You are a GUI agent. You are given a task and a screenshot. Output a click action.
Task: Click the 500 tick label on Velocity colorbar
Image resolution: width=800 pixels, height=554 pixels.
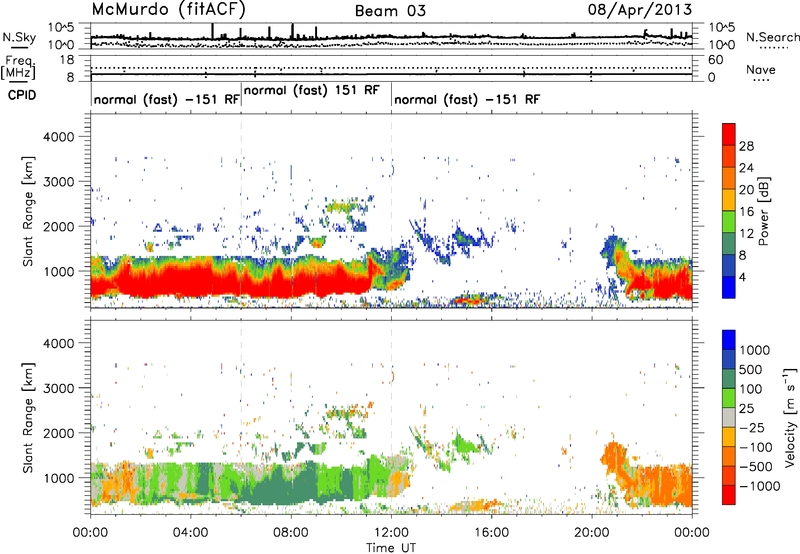point(752,369)
